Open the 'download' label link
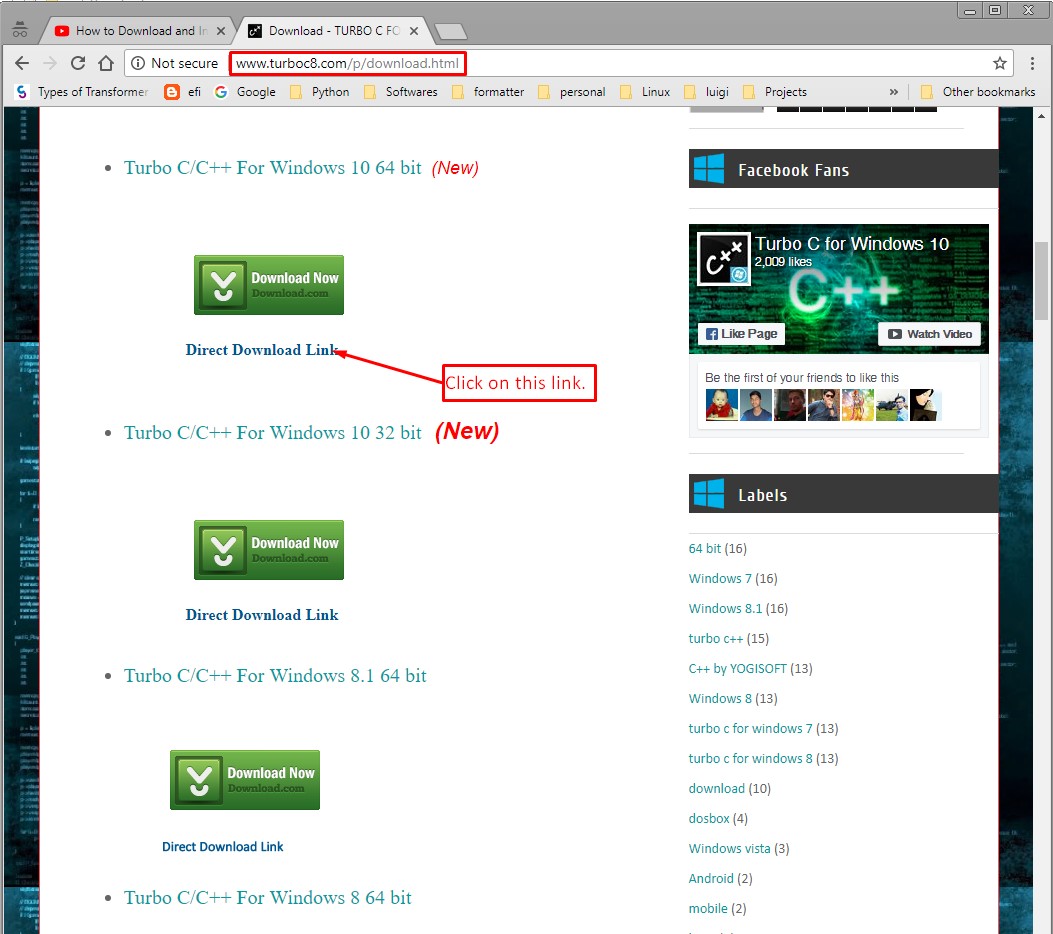Viewport: 1053px width, 934px height. point(717,789)
